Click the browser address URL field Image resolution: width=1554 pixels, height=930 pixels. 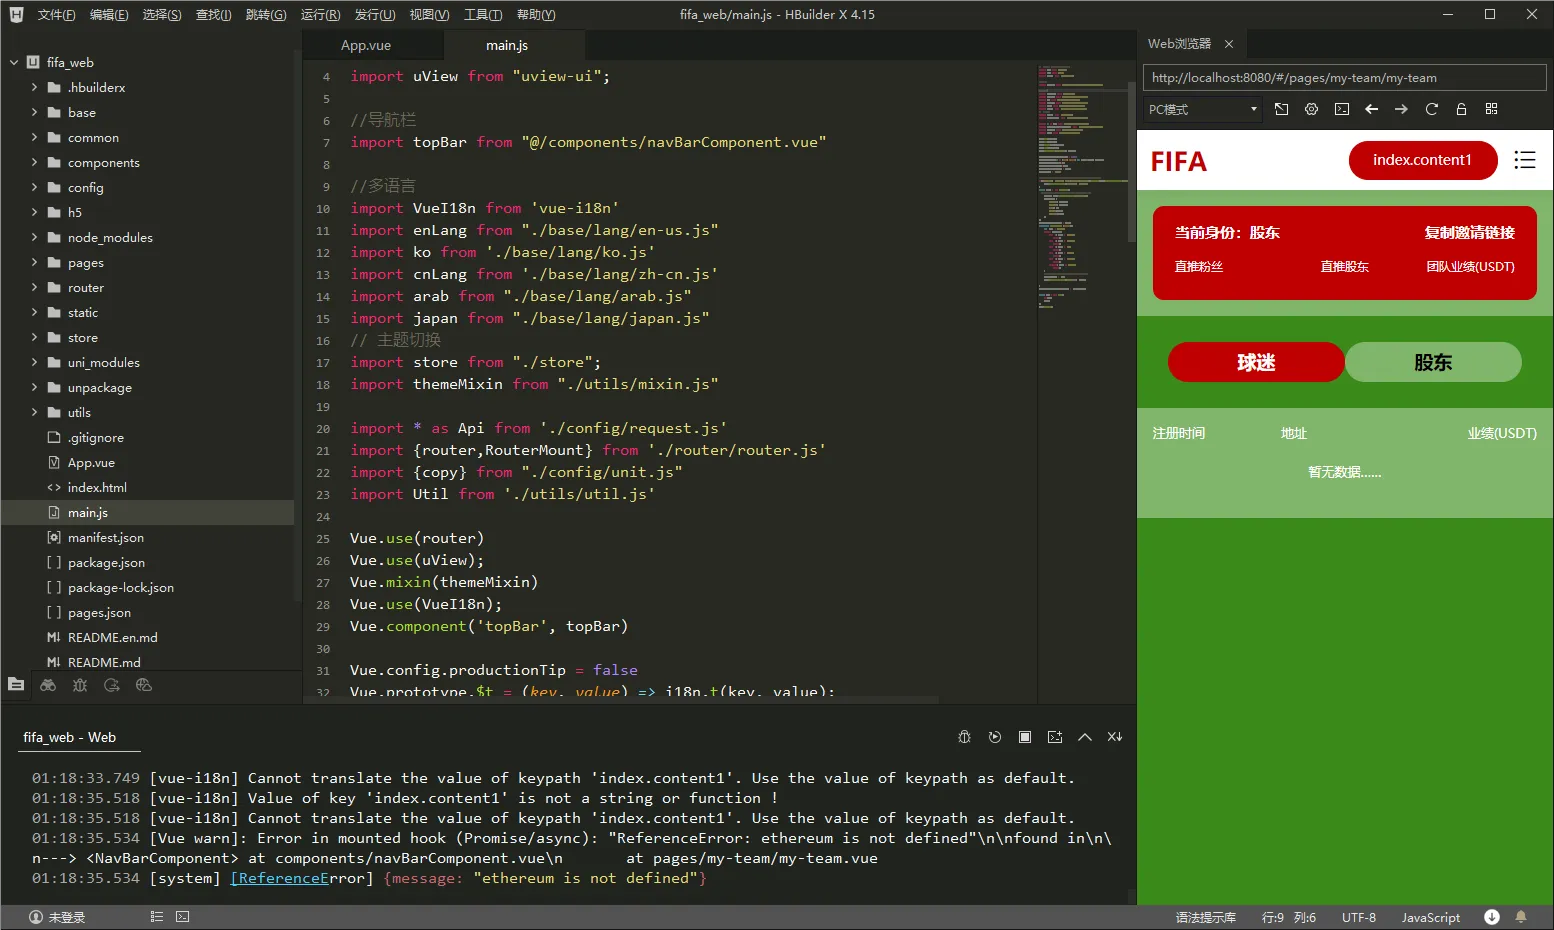point(1344,78)
